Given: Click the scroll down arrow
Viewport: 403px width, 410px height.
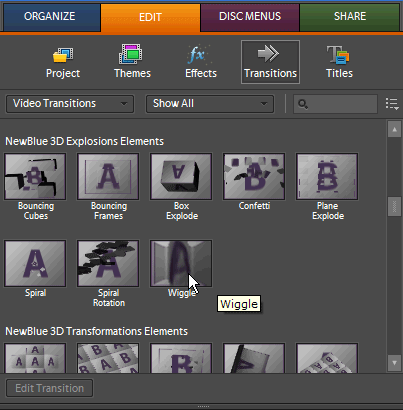Looking at the screenshot, I should tap(394, 363).
